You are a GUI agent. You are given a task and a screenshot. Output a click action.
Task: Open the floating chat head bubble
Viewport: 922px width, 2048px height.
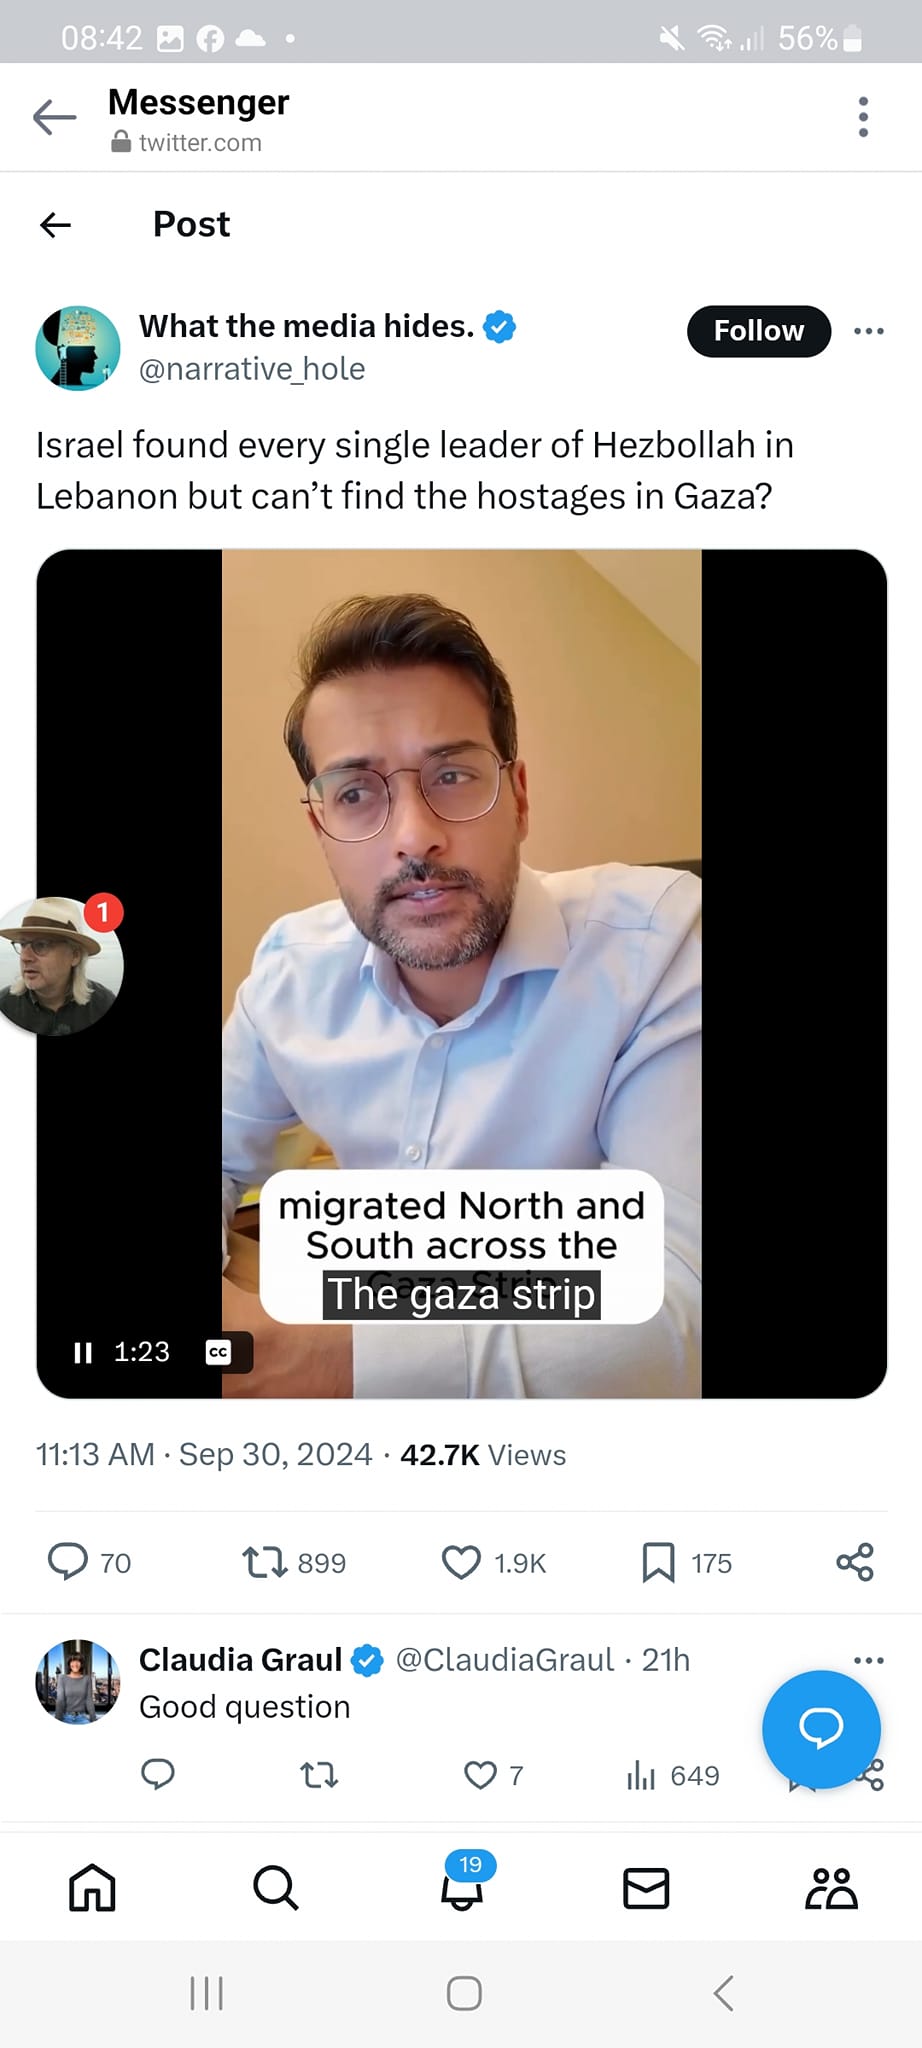pyautogui.click(x=60, y=965)
